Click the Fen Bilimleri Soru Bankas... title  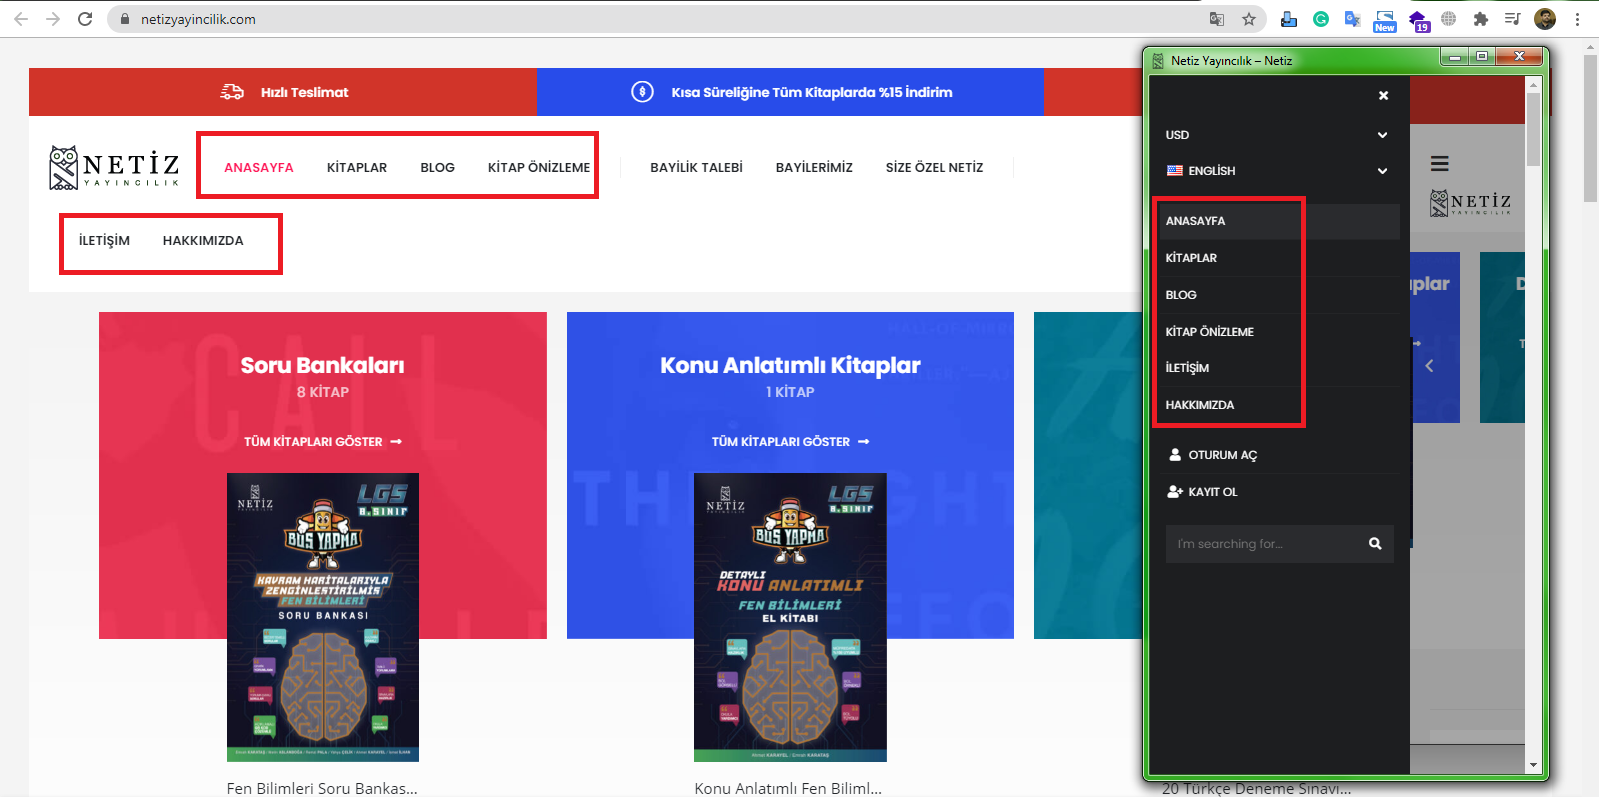(322, 788)
